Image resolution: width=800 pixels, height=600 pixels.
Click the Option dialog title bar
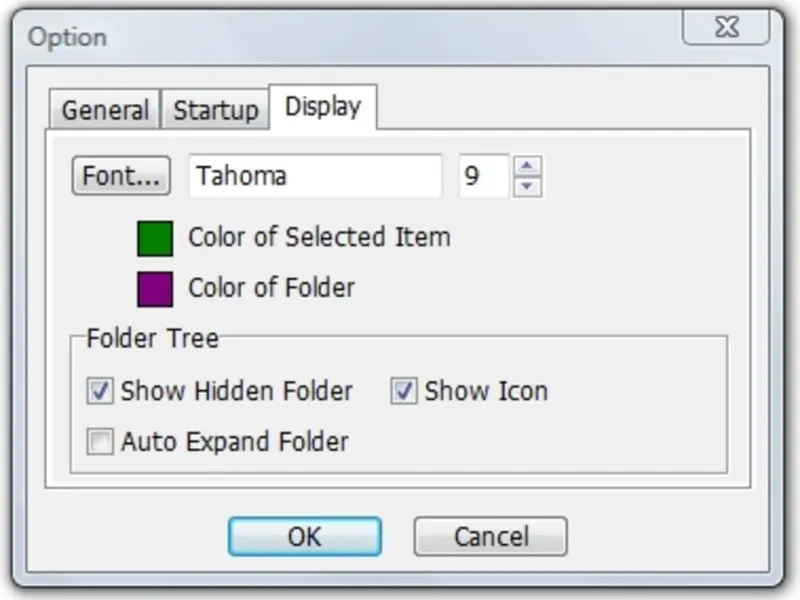pyautogui.click(x=350, y=38)
